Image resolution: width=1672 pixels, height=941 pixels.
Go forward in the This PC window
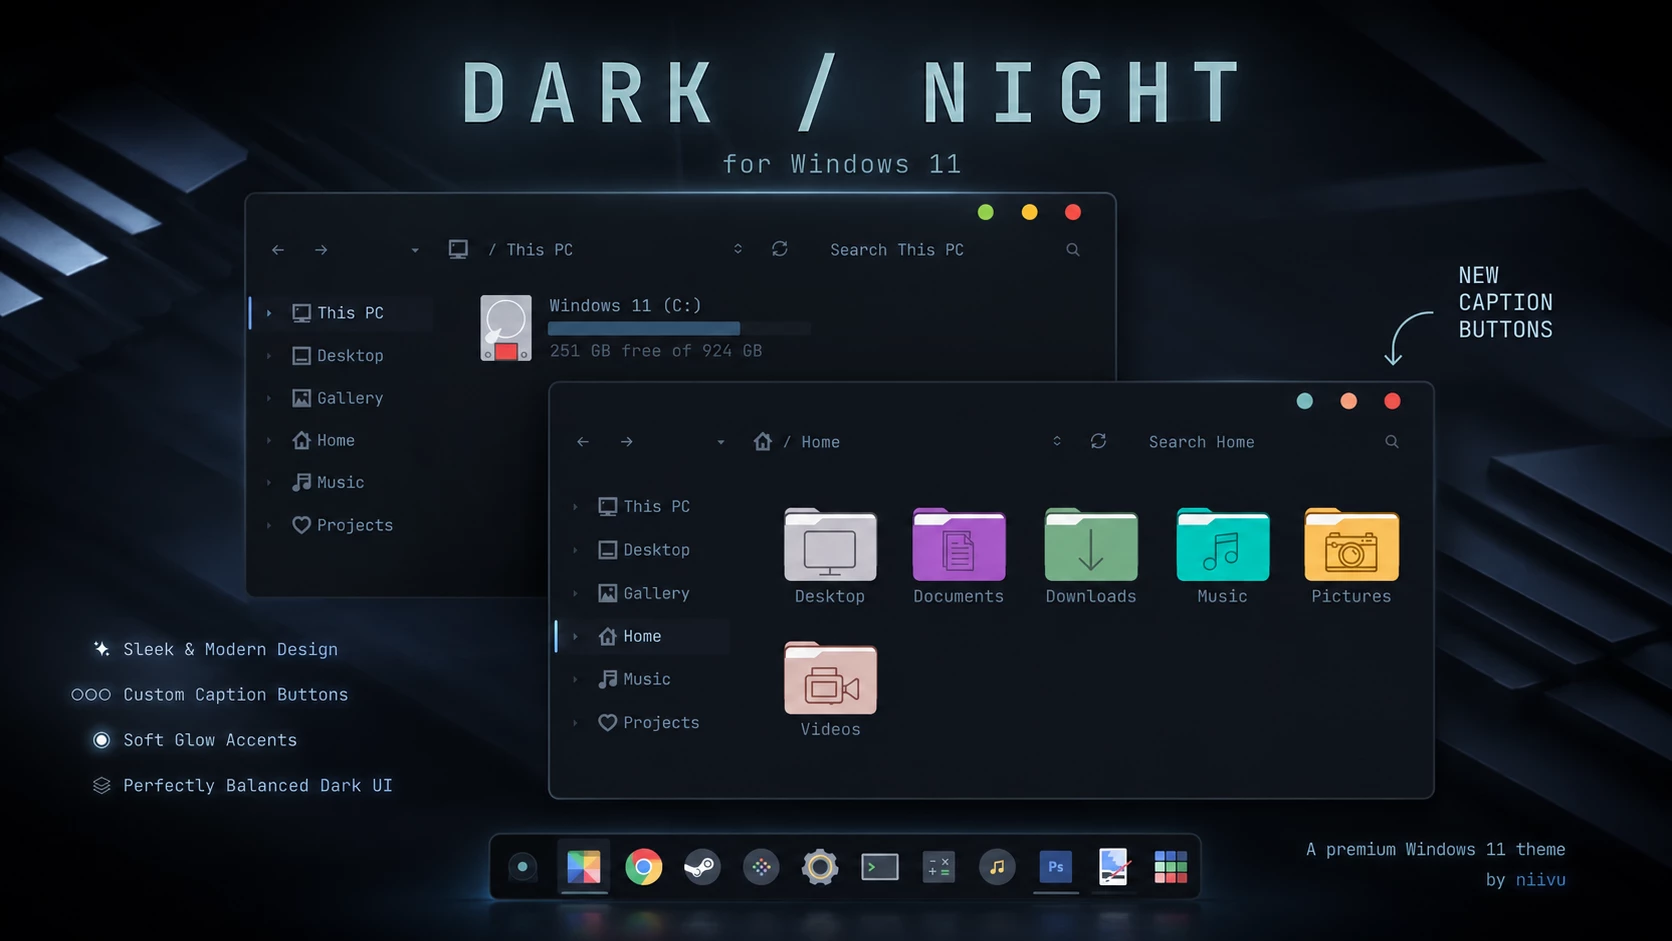321,250
